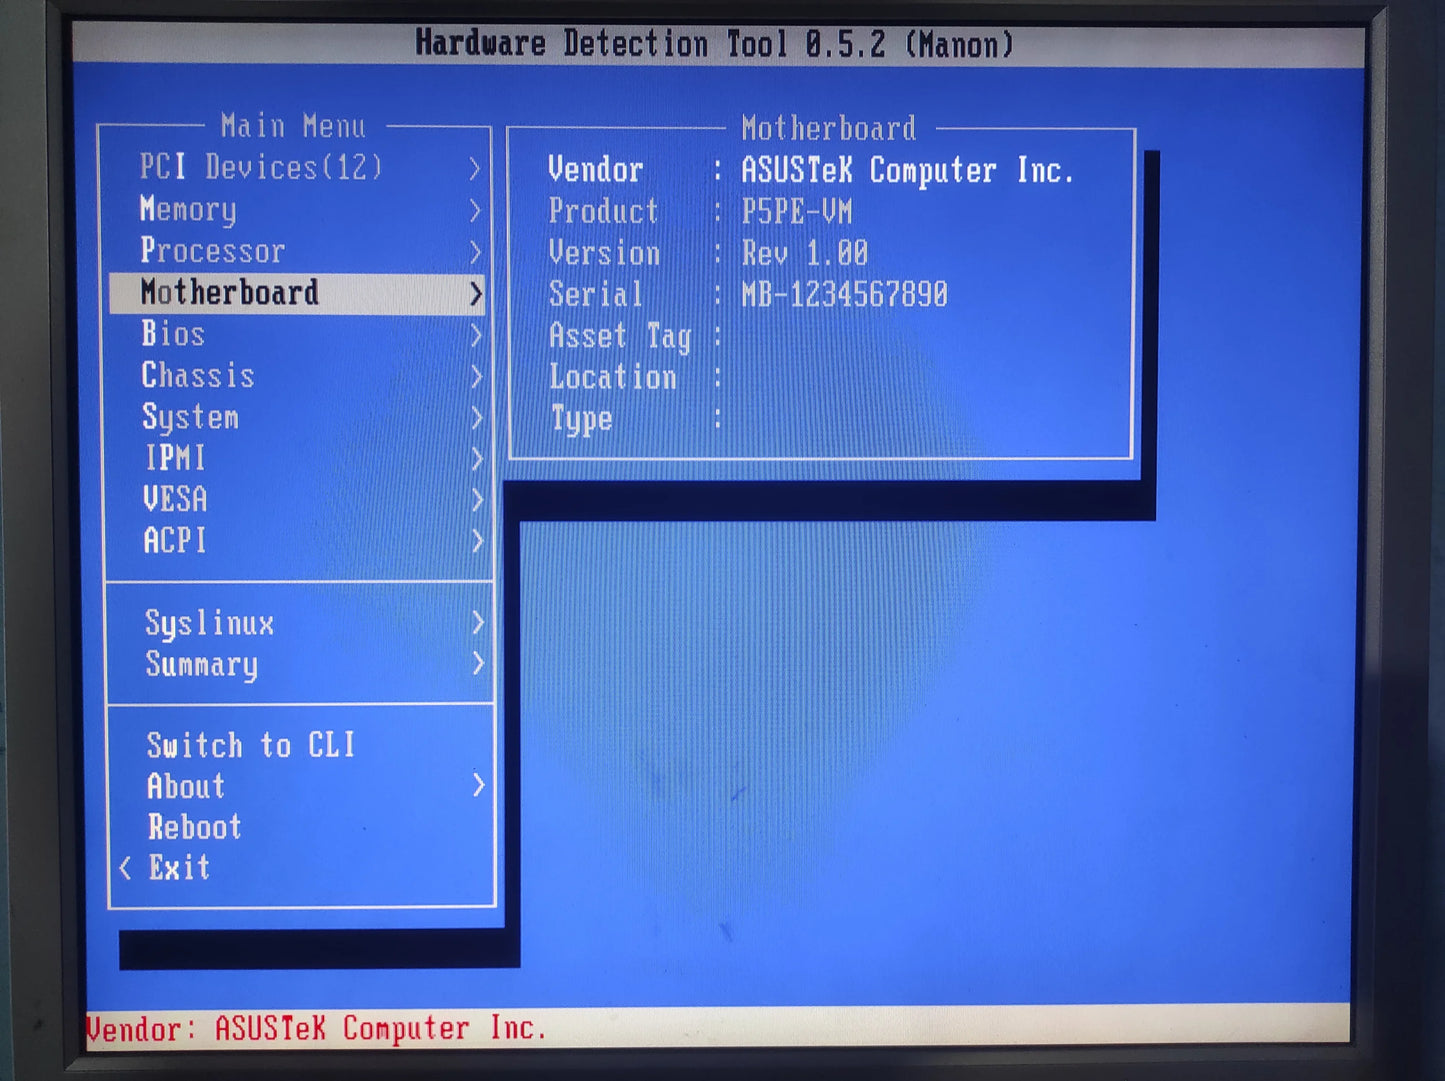
Task: Expand the VESA submenu arrow
Action: point(477,500)
